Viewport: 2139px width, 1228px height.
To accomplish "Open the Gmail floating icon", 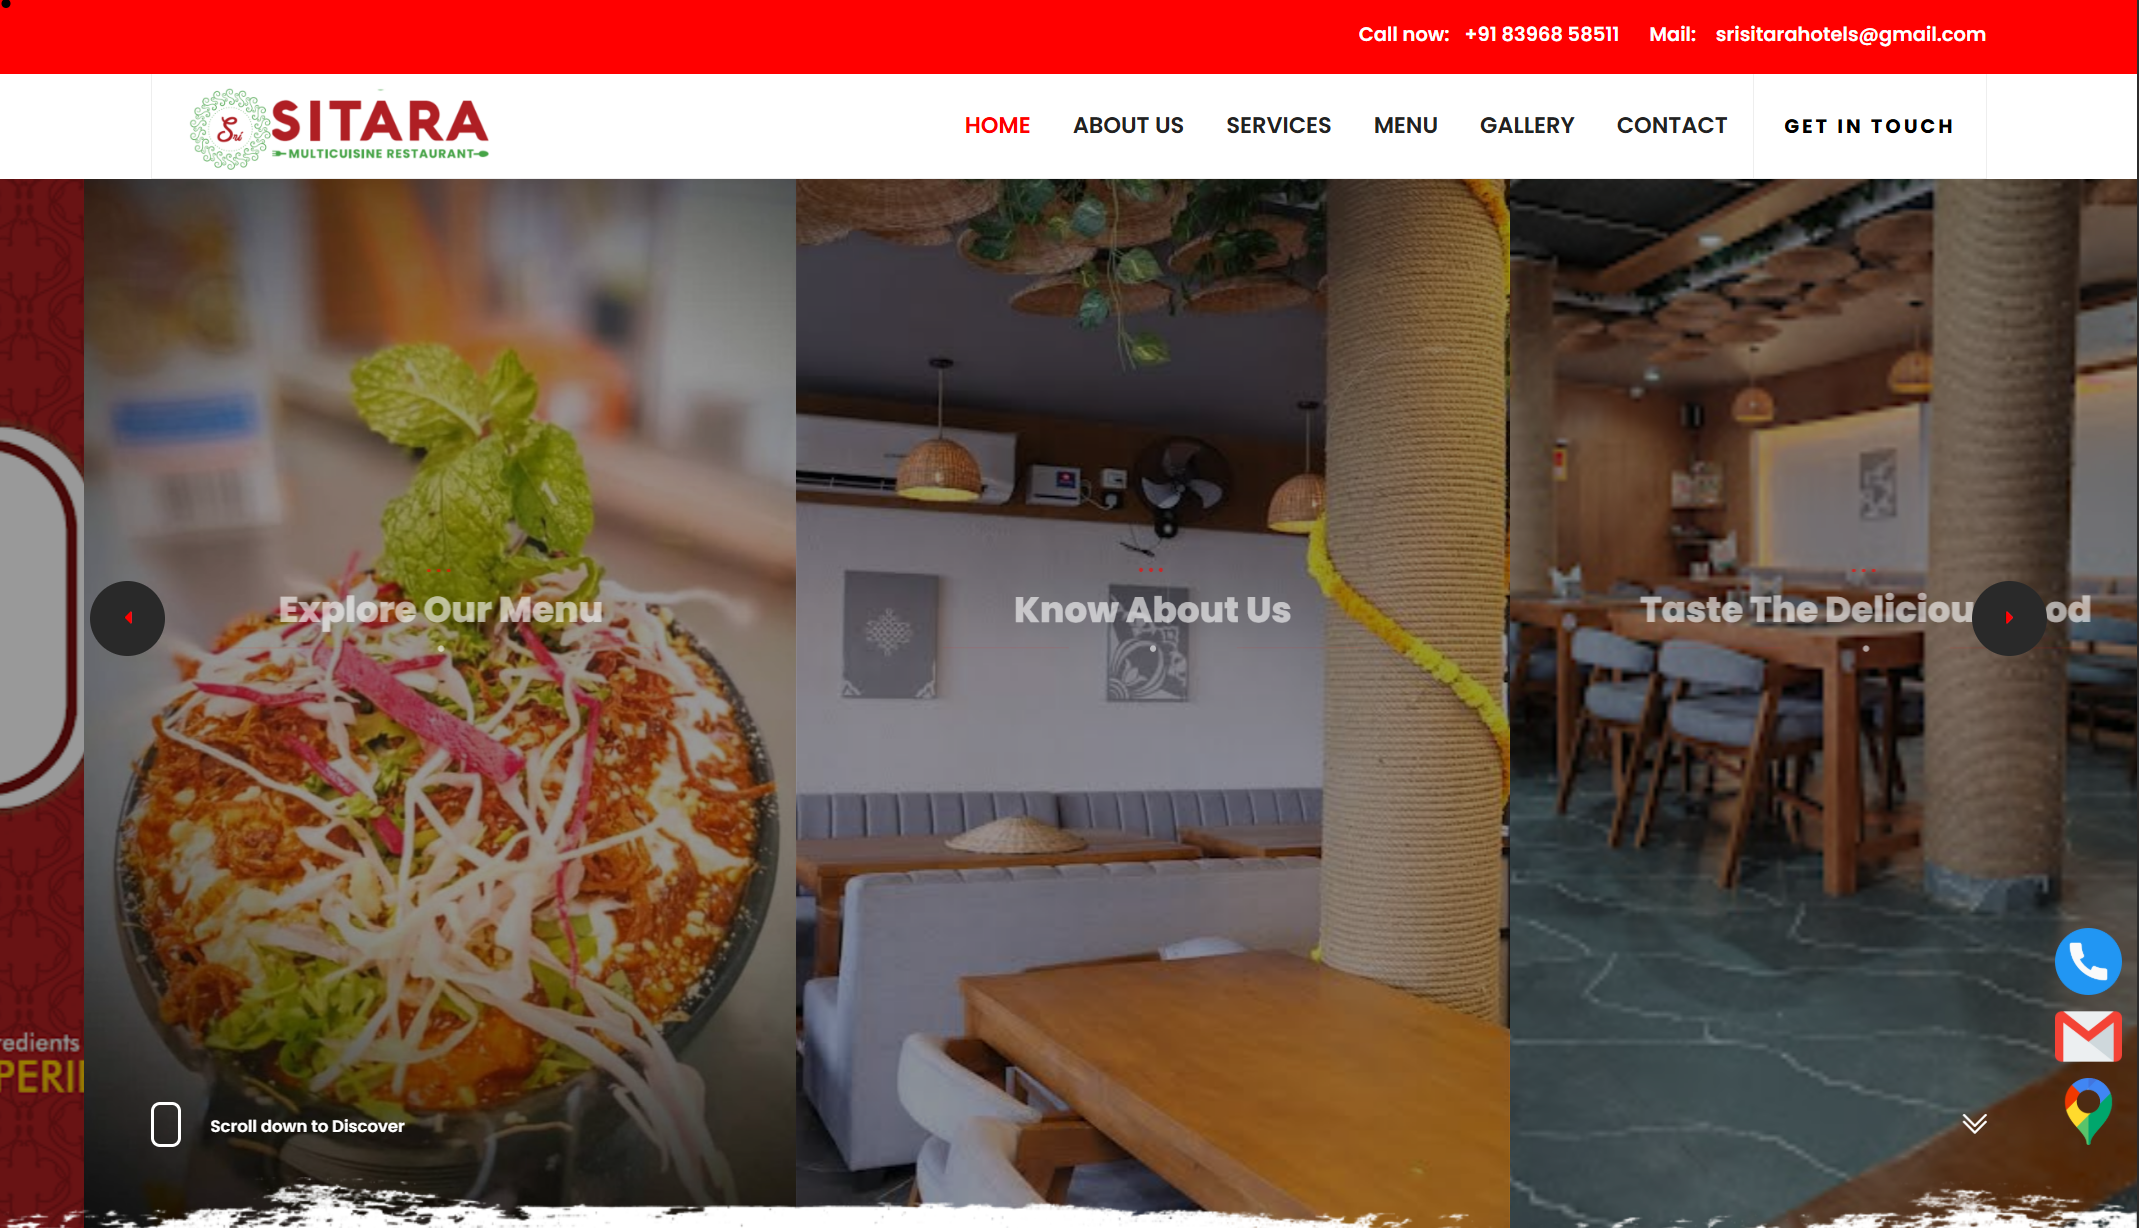I will point(2088,1036).
